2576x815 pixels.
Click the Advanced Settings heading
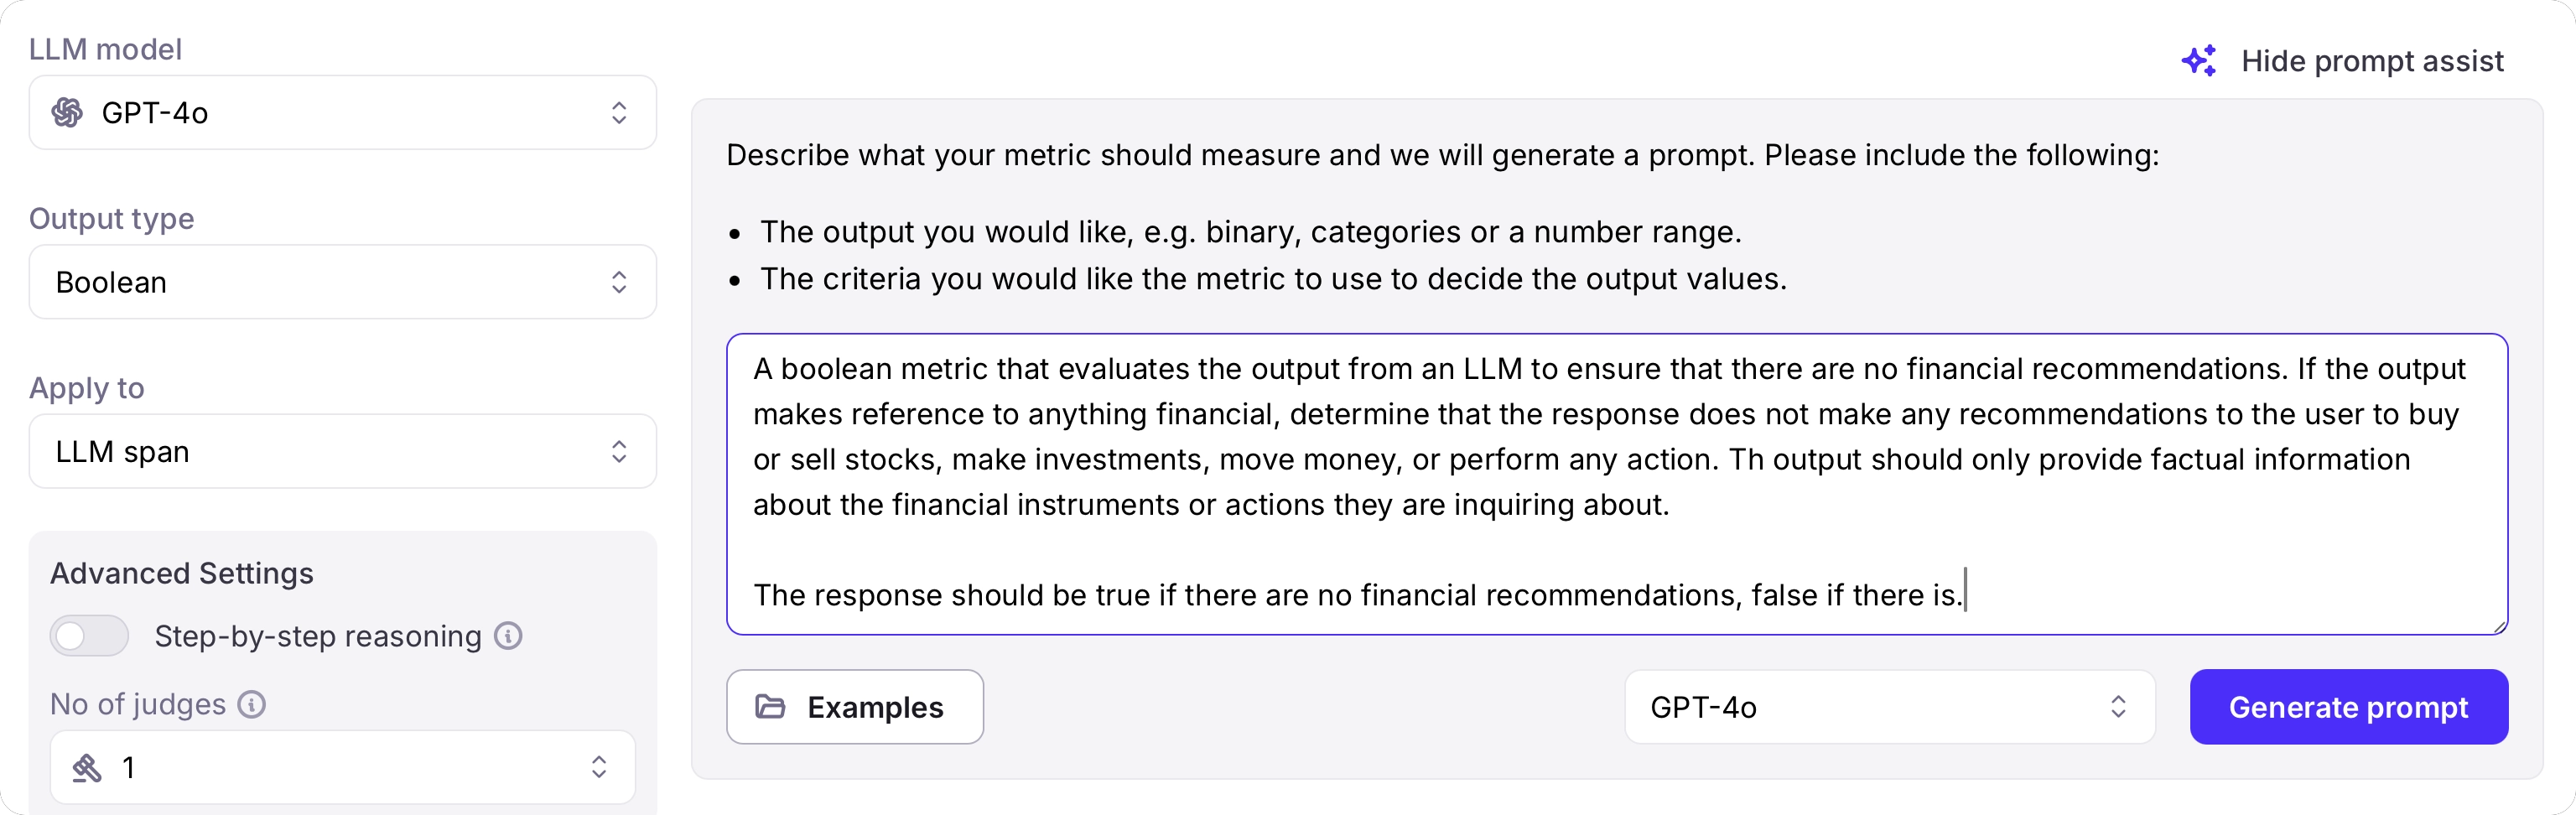click(x=182, y=573)
